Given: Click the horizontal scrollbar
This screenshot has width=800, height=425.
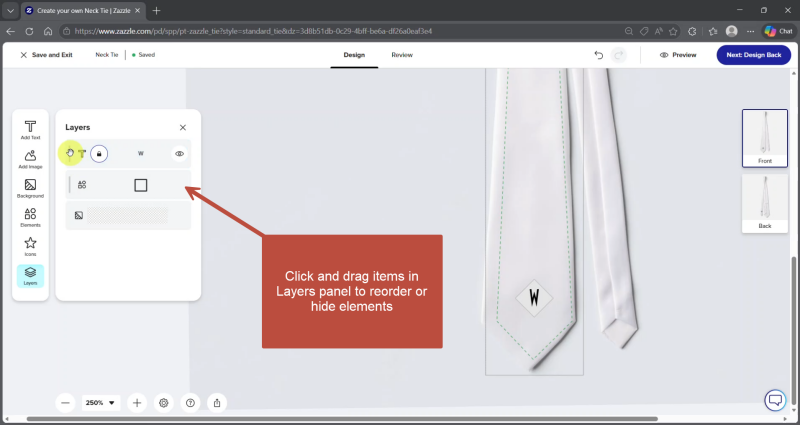Looking at the screenshot, I should (x=342, y=419).
